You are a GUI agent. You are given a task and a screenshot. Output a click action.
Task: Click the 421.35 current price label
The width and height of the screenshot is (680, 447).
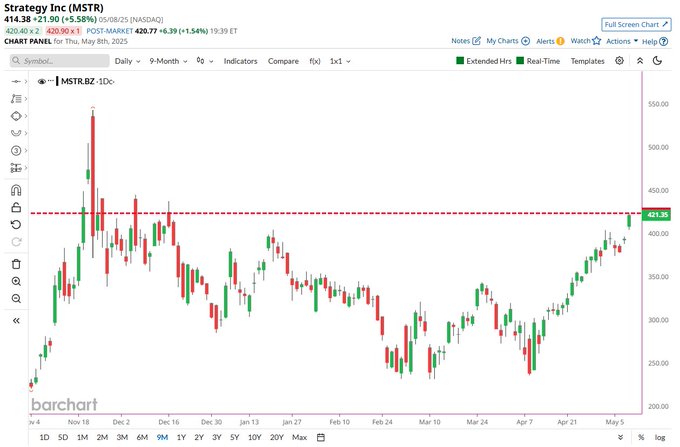point(657,215)
